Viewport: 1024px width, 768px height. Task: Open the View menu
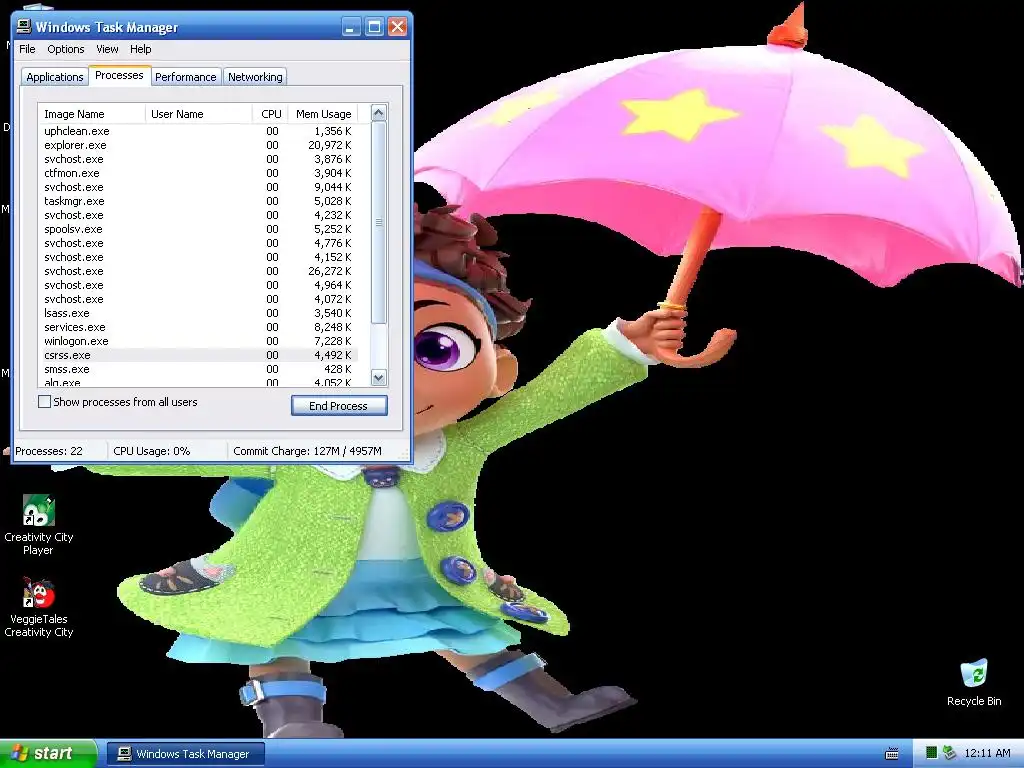pyautogui.click(x=107, y=49)
